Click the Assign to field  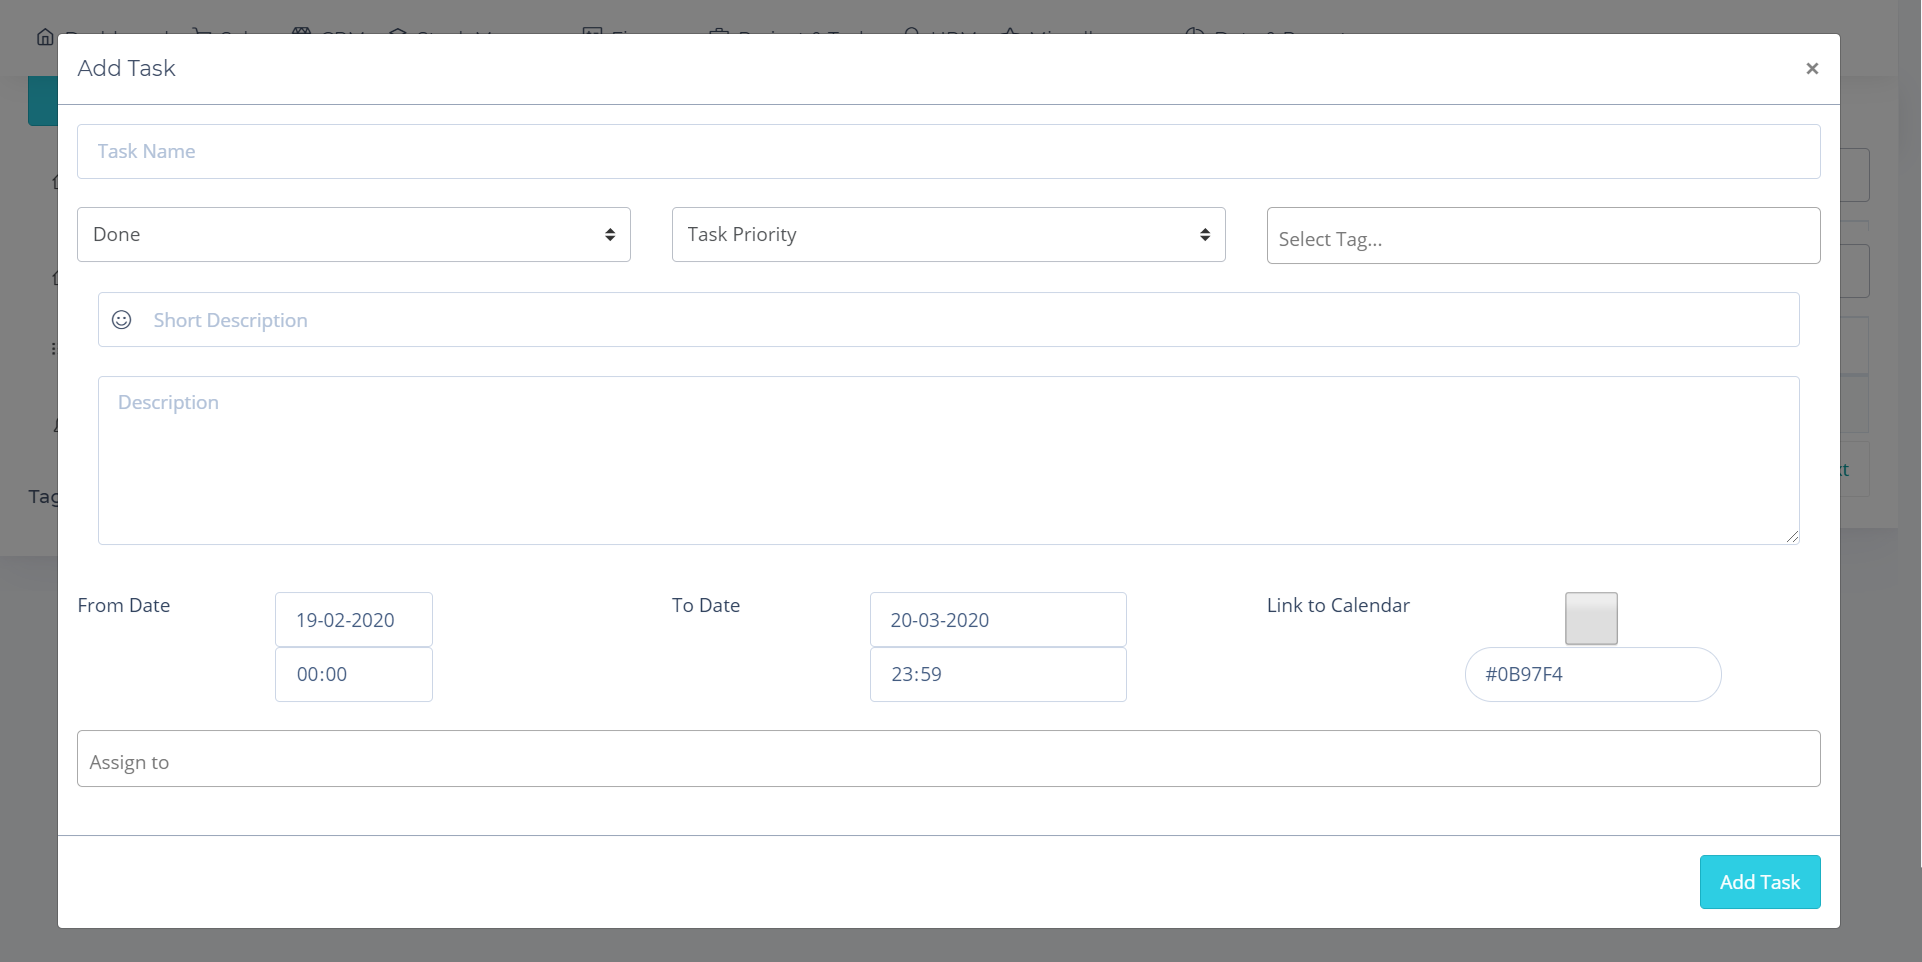tap(947, 760)
